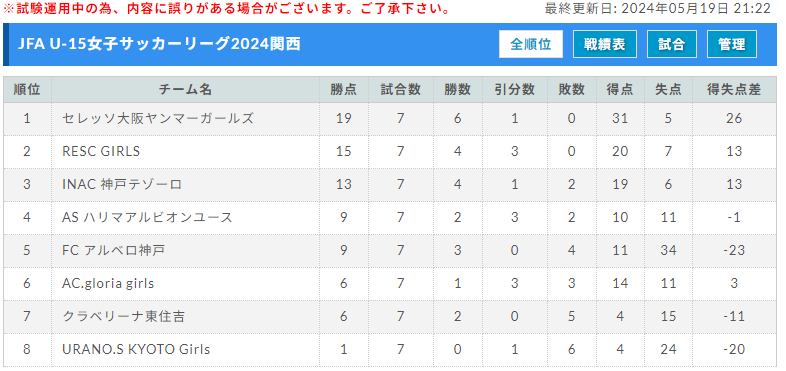Open the 試合 tab

[672, 44]
